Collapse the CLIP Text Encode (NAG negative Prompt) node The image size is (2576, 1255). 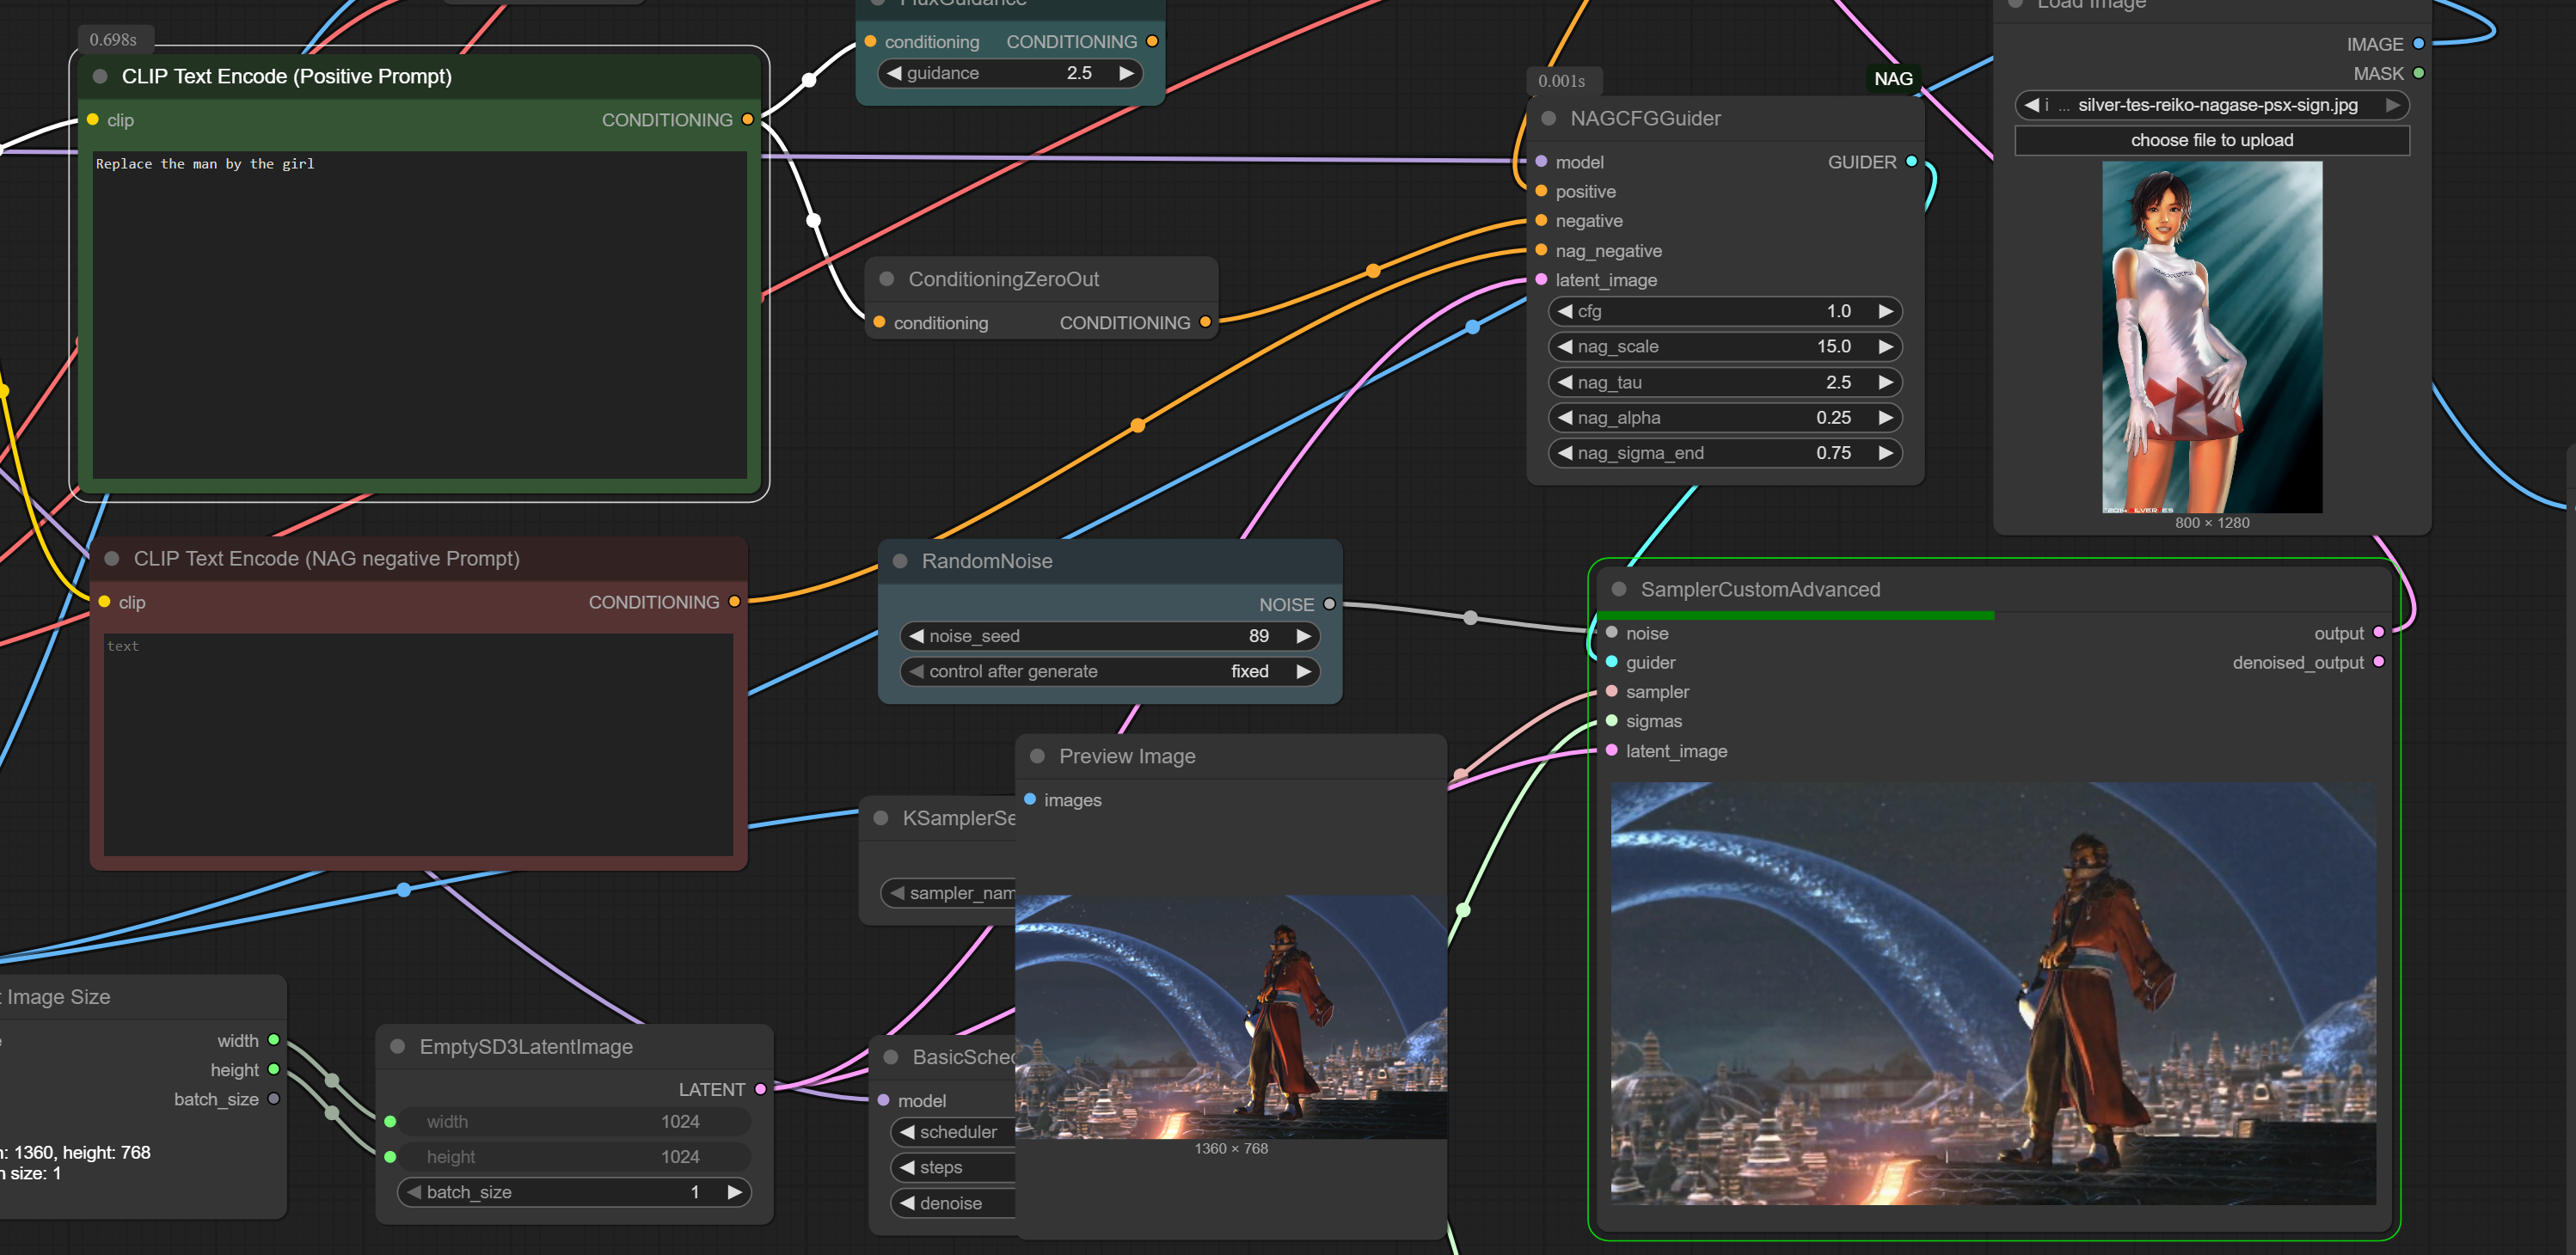(x=112, y=559)
